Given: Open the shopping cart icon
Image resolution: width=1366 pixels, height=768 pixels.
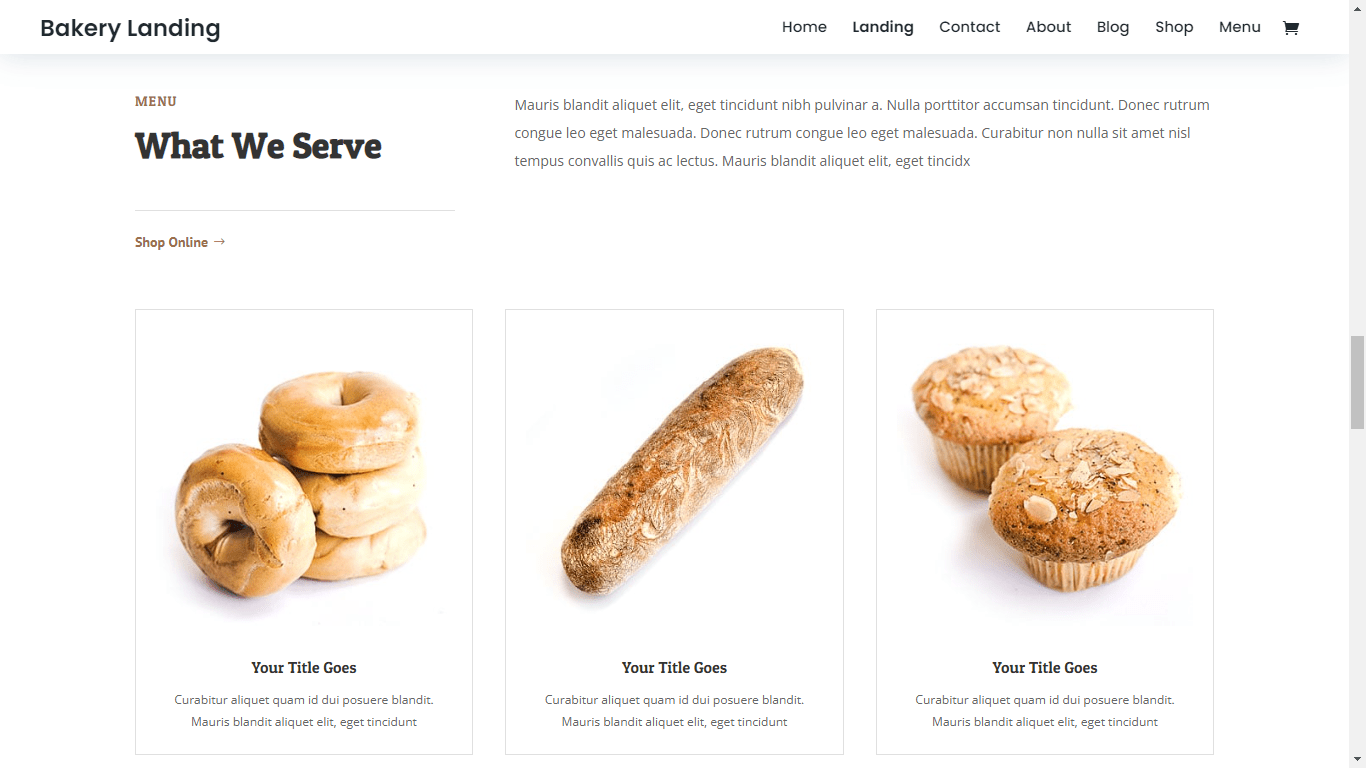Looking at the screenshot, I should [x=1290, y=28].
